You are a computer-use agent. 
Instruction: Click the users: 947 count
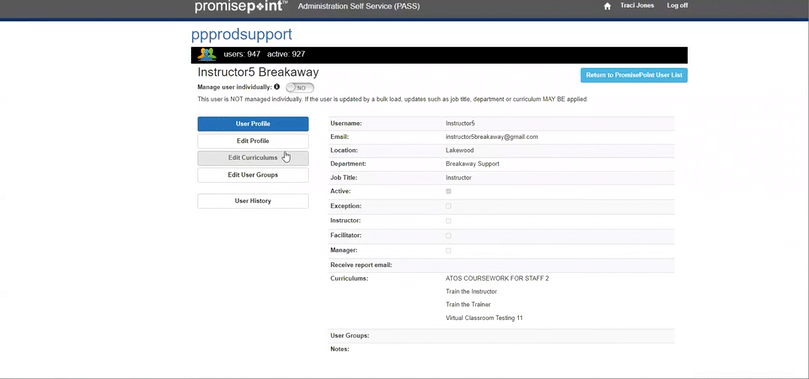(x=242, y=54)
